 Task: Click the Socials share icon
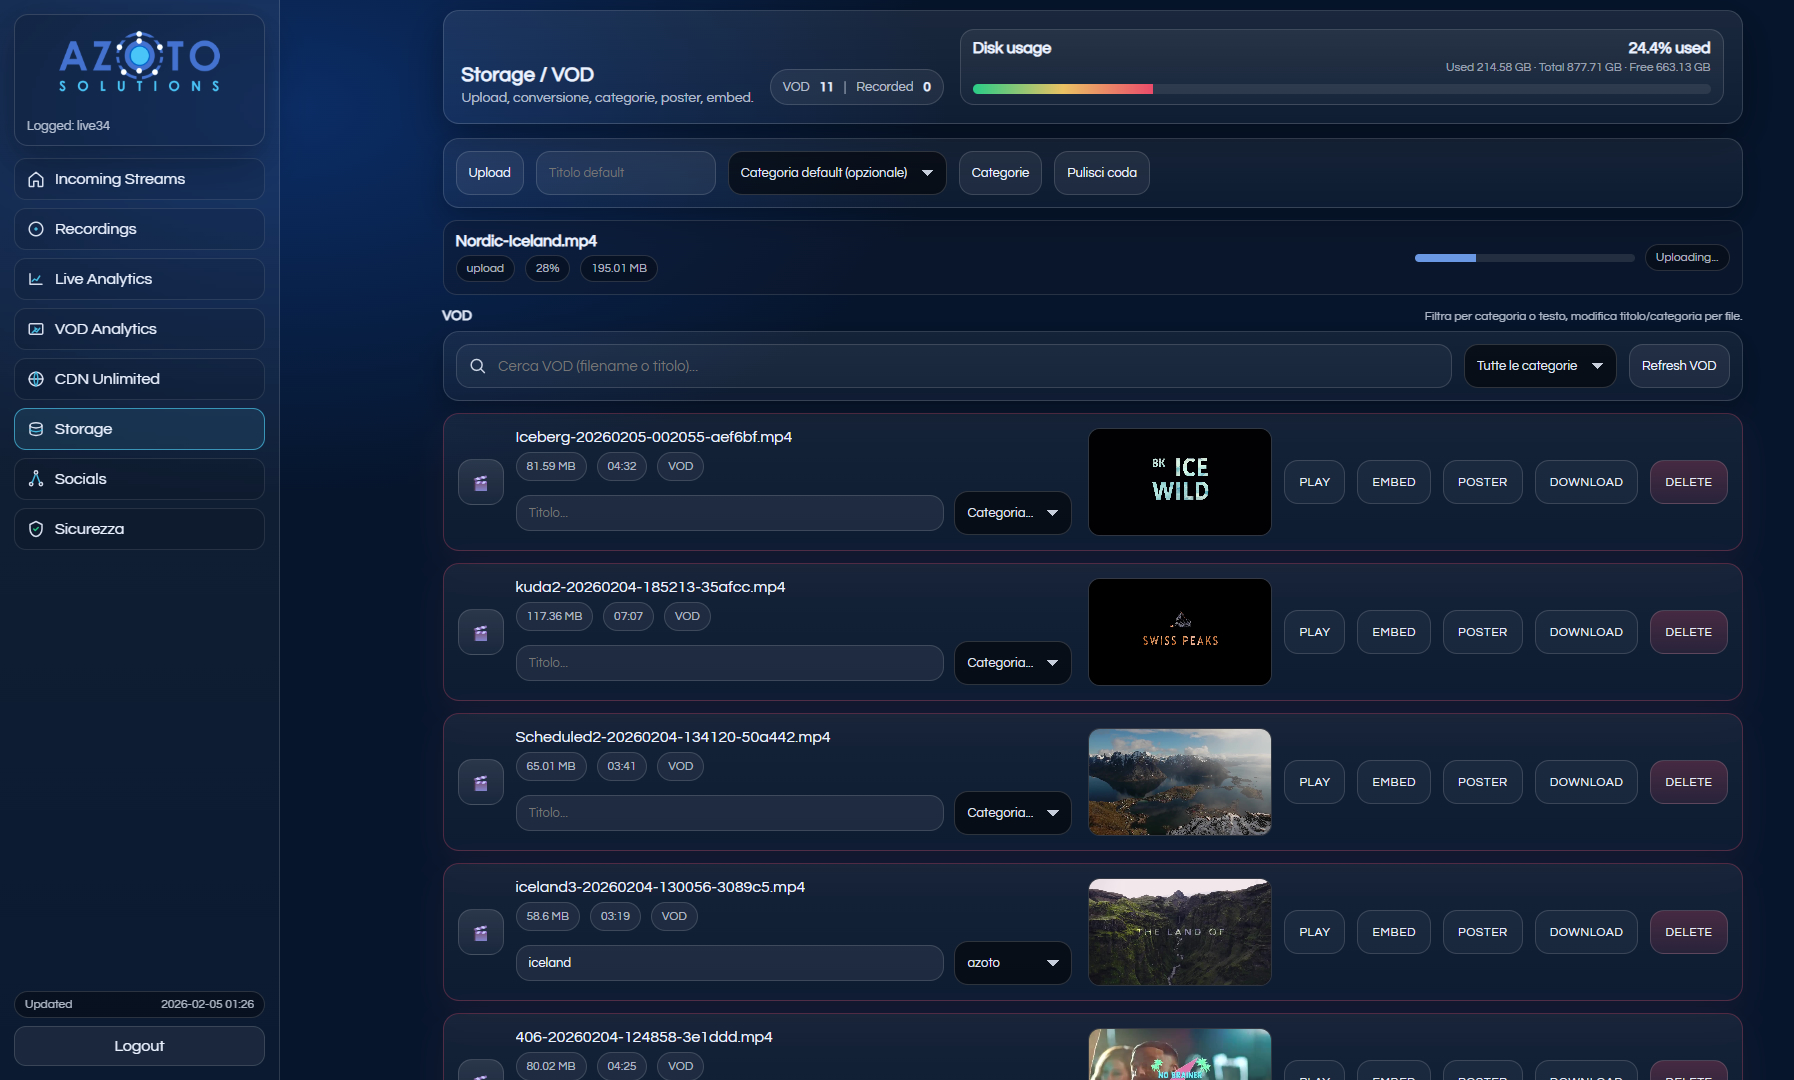[x=36, y=479]
